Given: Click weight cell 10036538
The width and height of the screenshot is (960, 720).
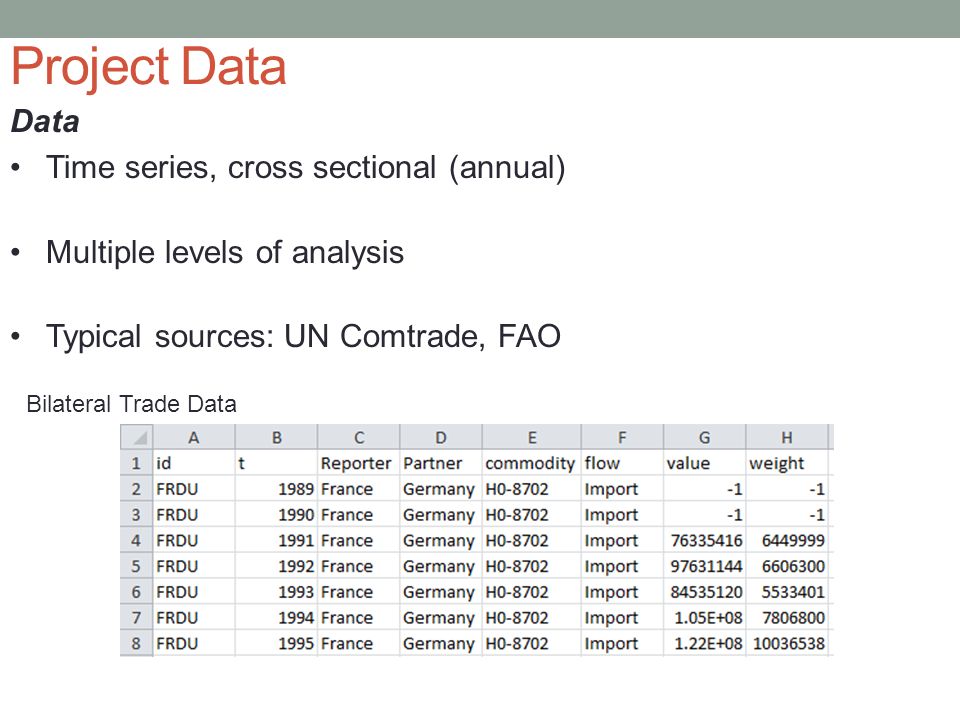Looking at the screenshot, I should [787, 643].
